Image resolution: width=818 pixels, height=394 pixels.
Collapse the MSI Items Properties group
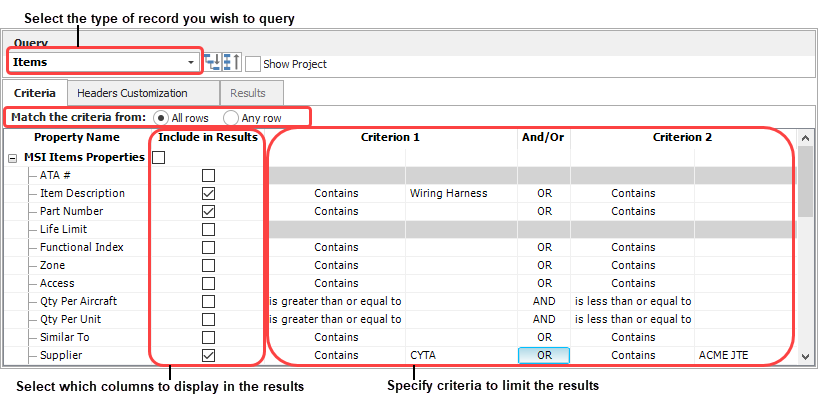(13, 158)
